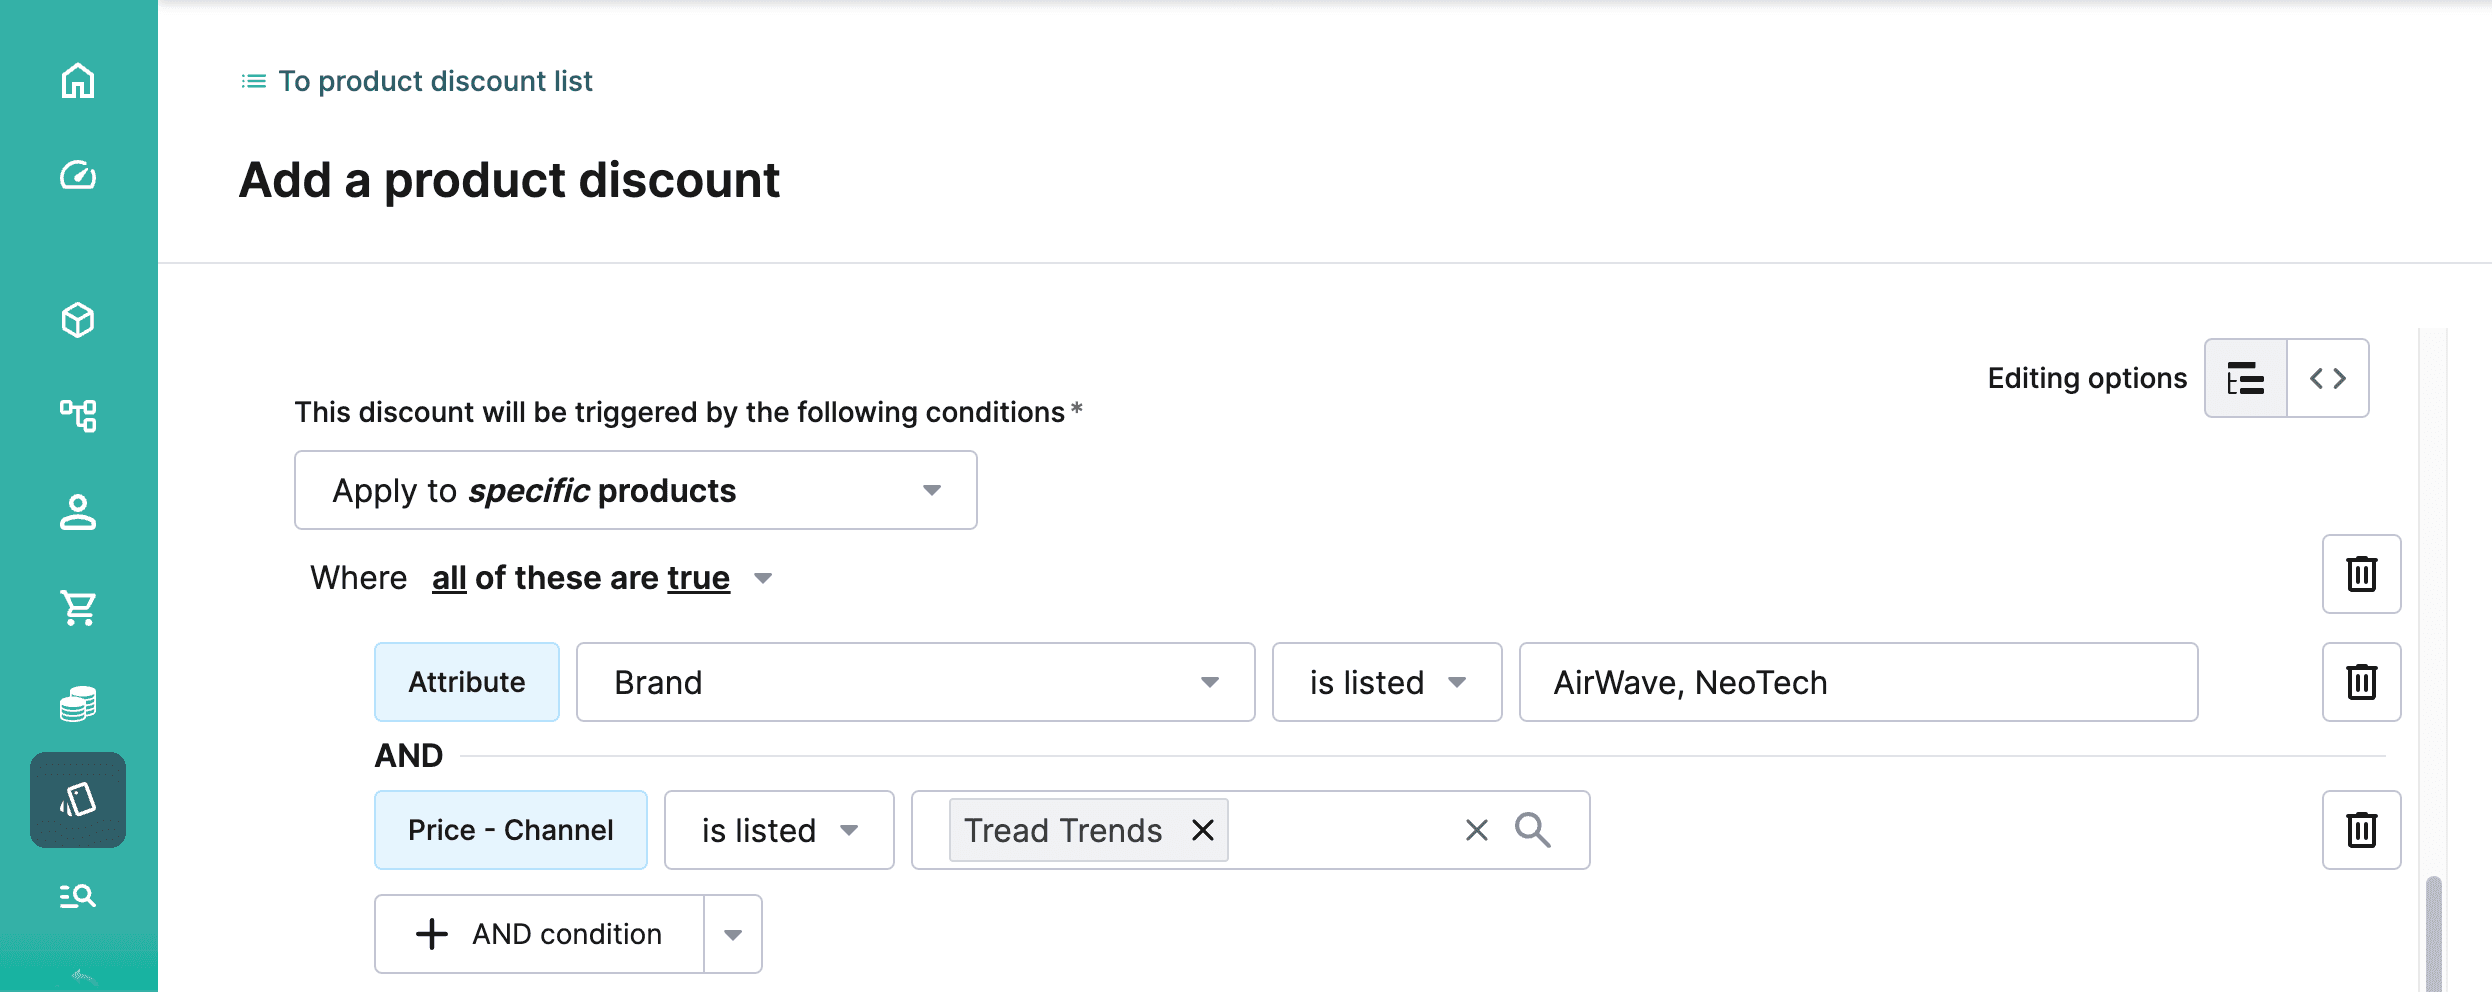The height and width of the screenshot is (992, 2492).
Task: Switch to form editing view
Action: (x=2246, y=378)
